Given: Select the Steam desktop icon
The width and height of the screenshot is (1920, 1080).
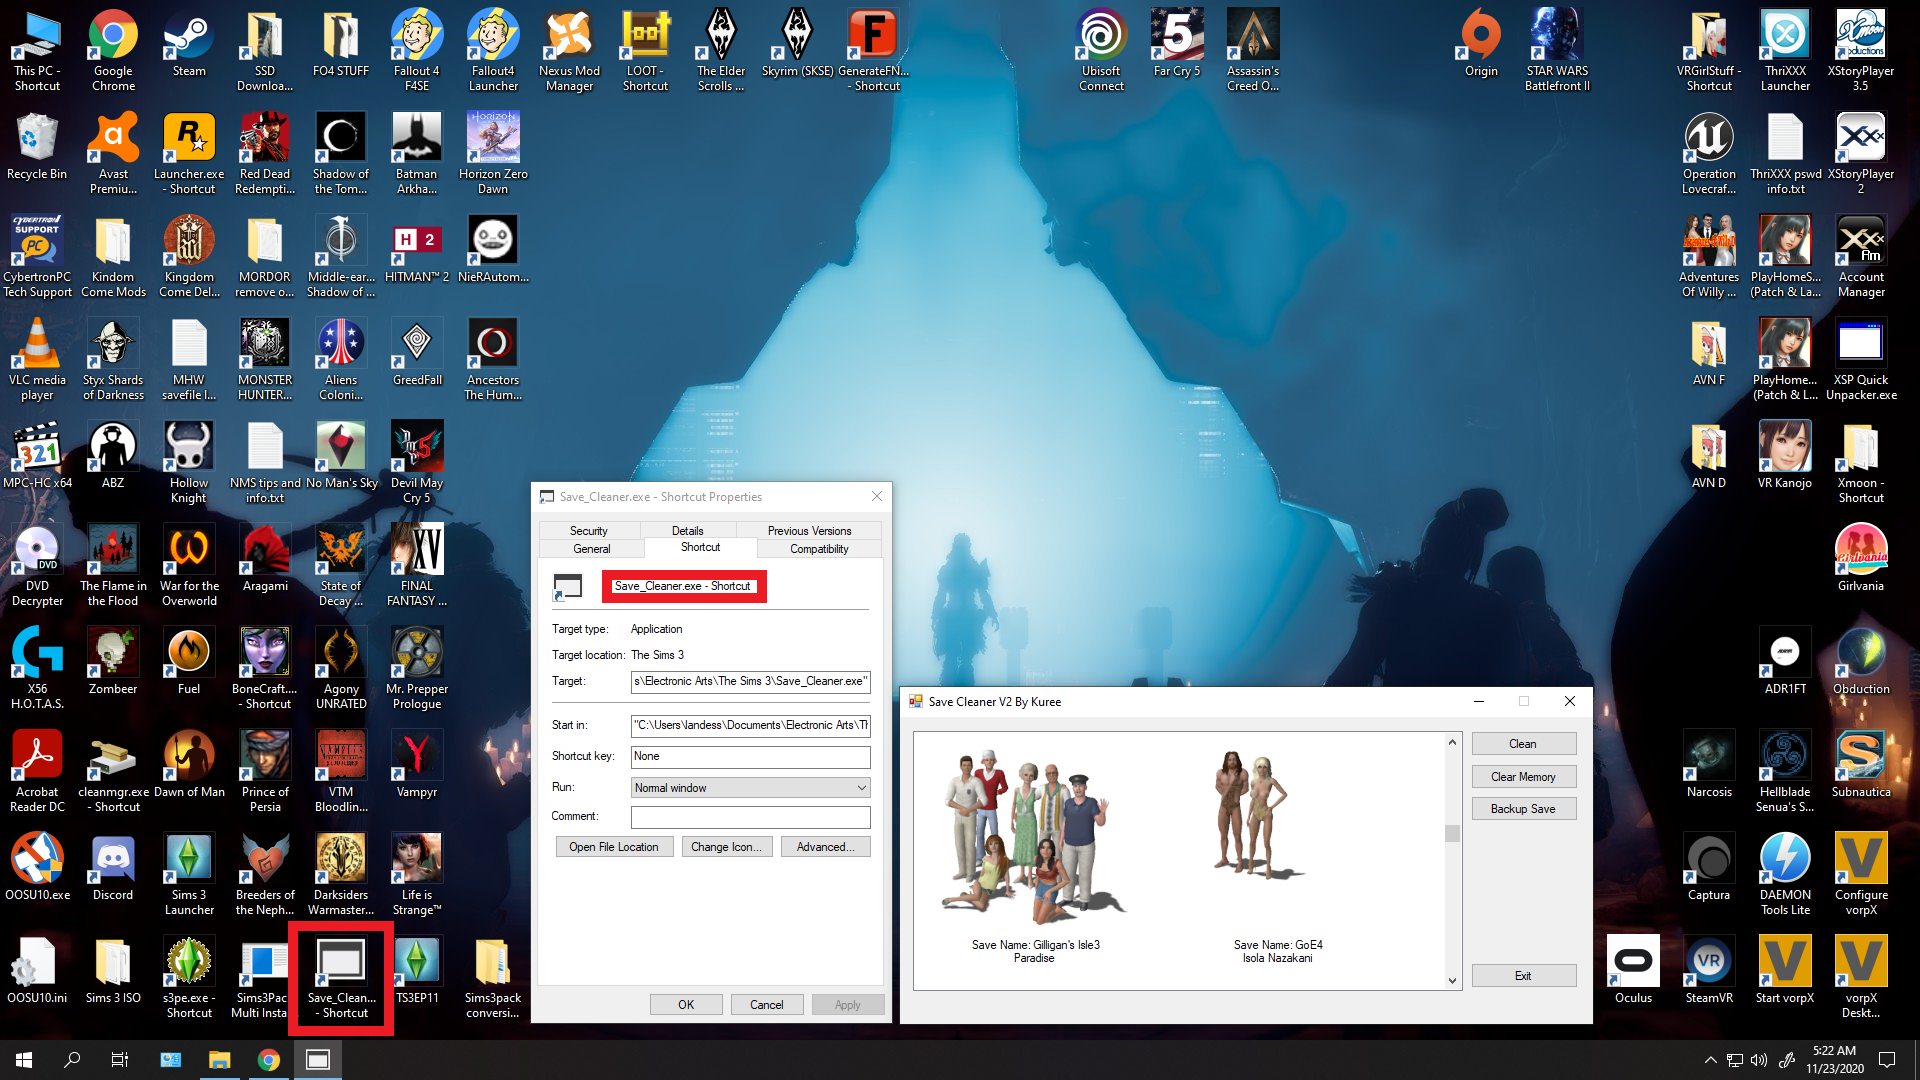Looking at the screenshot, I should [x=189, y=43].
